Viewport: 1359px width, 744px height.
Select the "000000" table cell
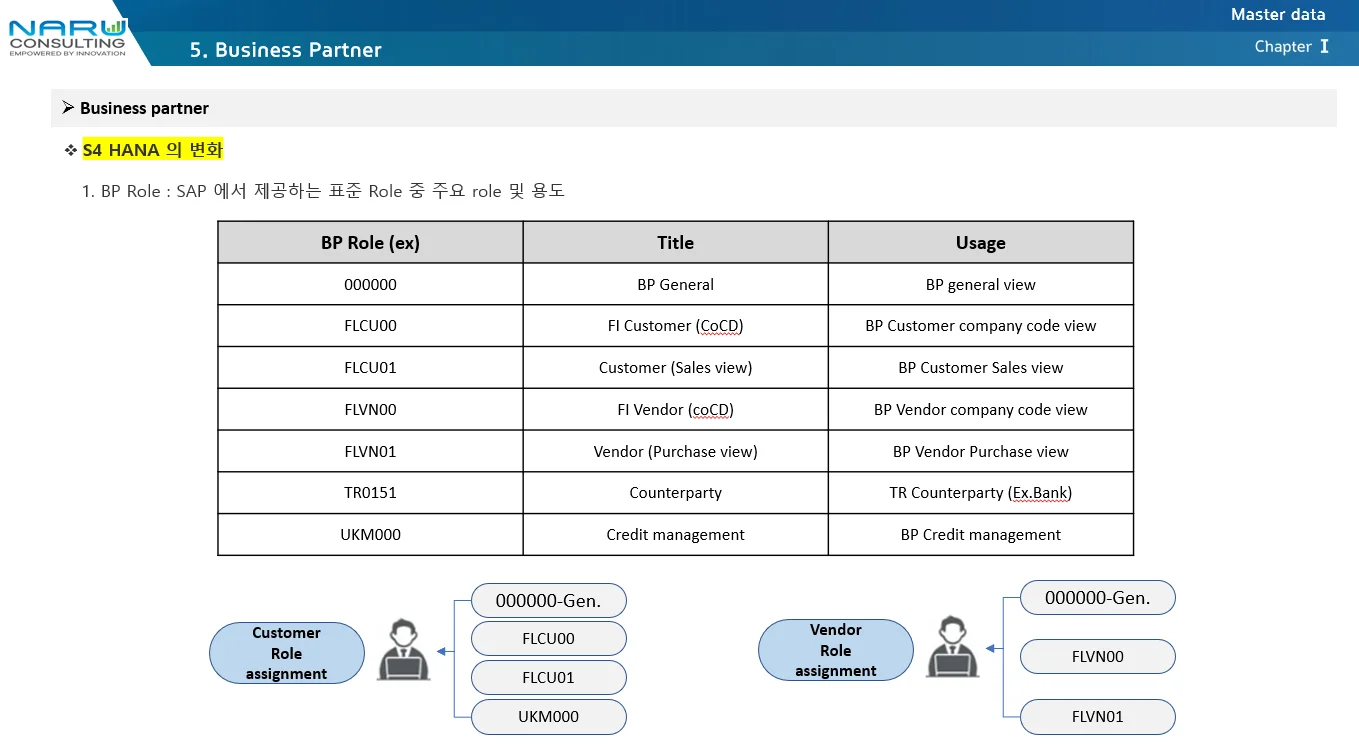(370, 284)
